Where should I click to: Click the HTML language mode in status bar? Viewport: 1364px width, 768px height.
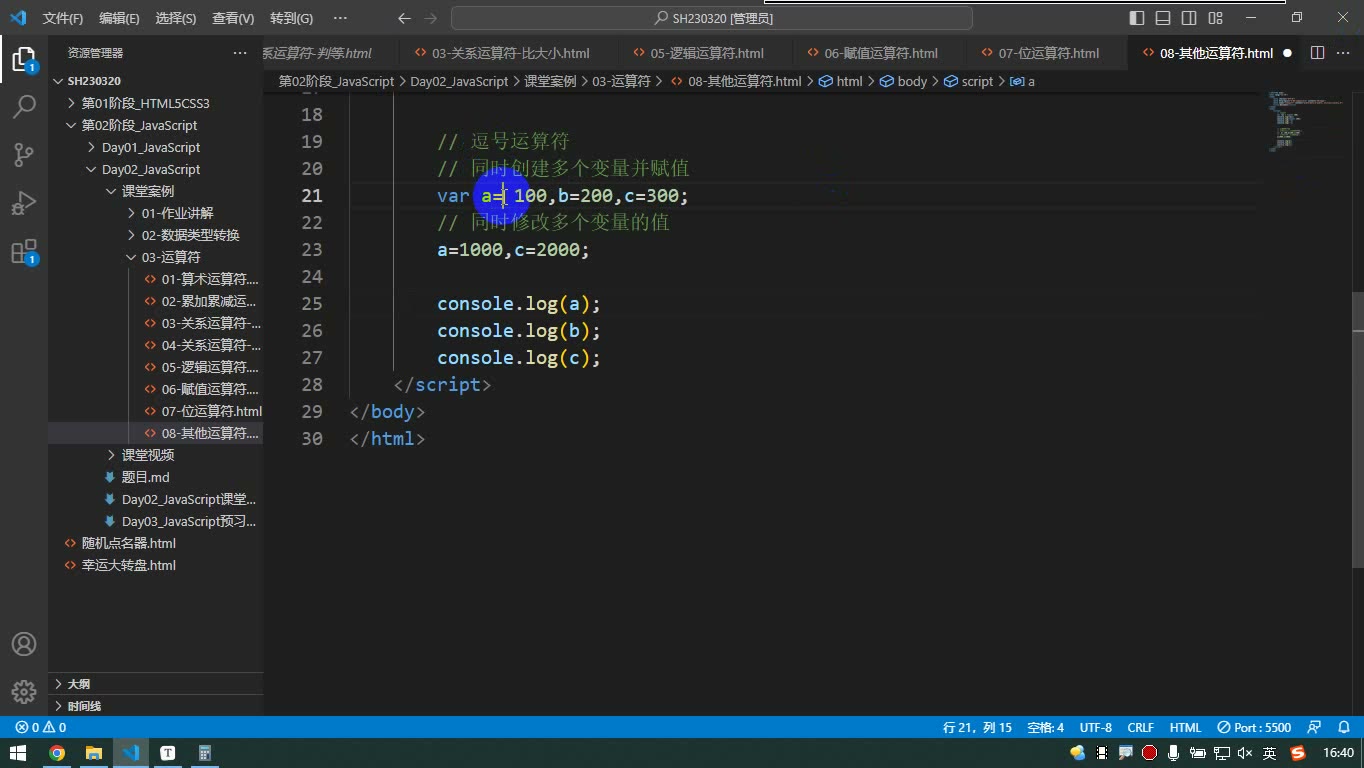click(1185, 727)
